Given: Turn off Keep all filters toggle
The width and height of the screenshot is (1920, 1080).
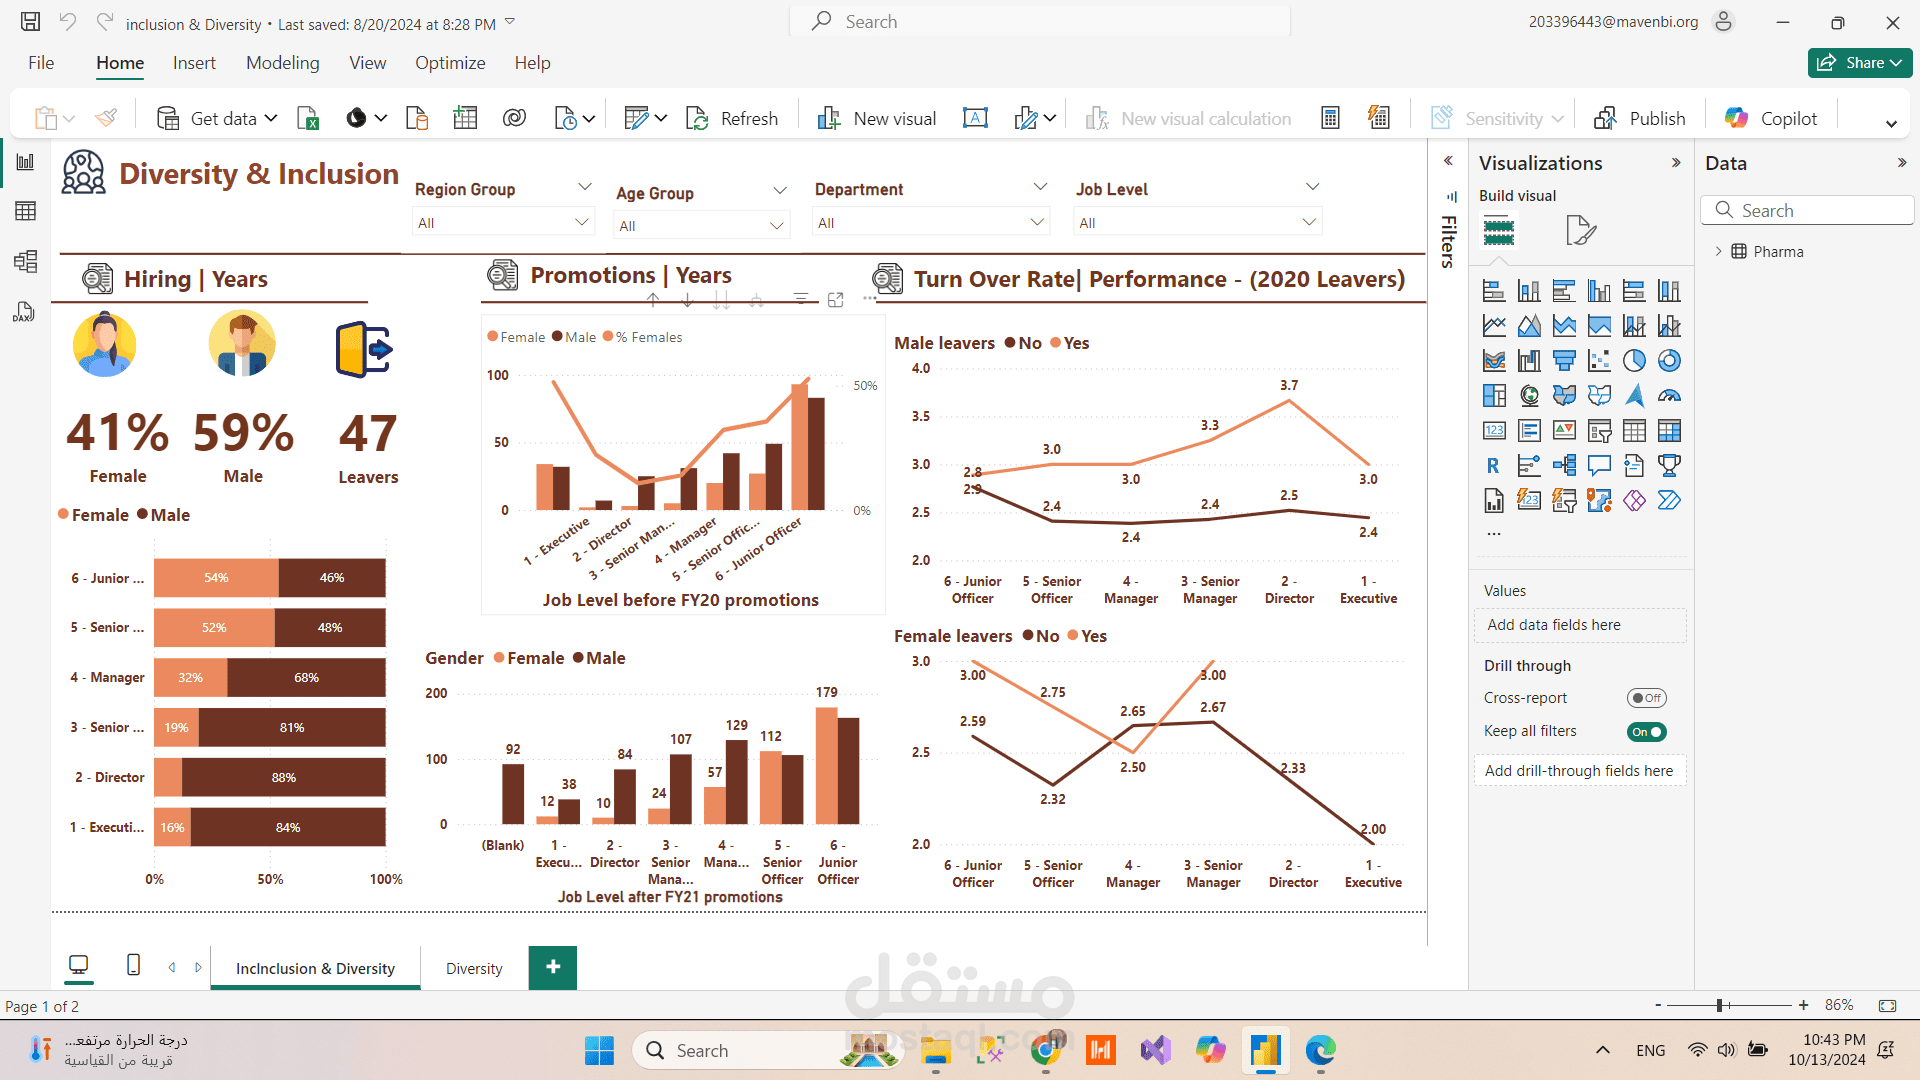Looking at the screenshot, I should (1646, 732).
